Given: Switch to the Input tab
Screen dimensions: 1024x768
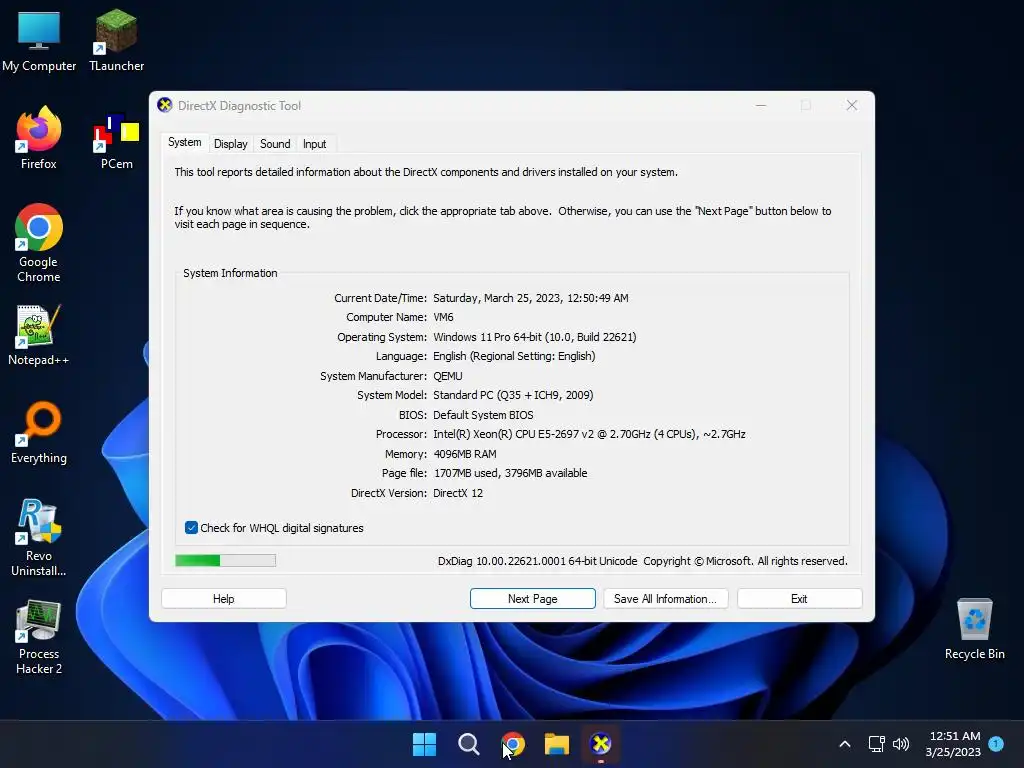Looking at the screenshot, I should pyautogui.click(x=314, y=144).
